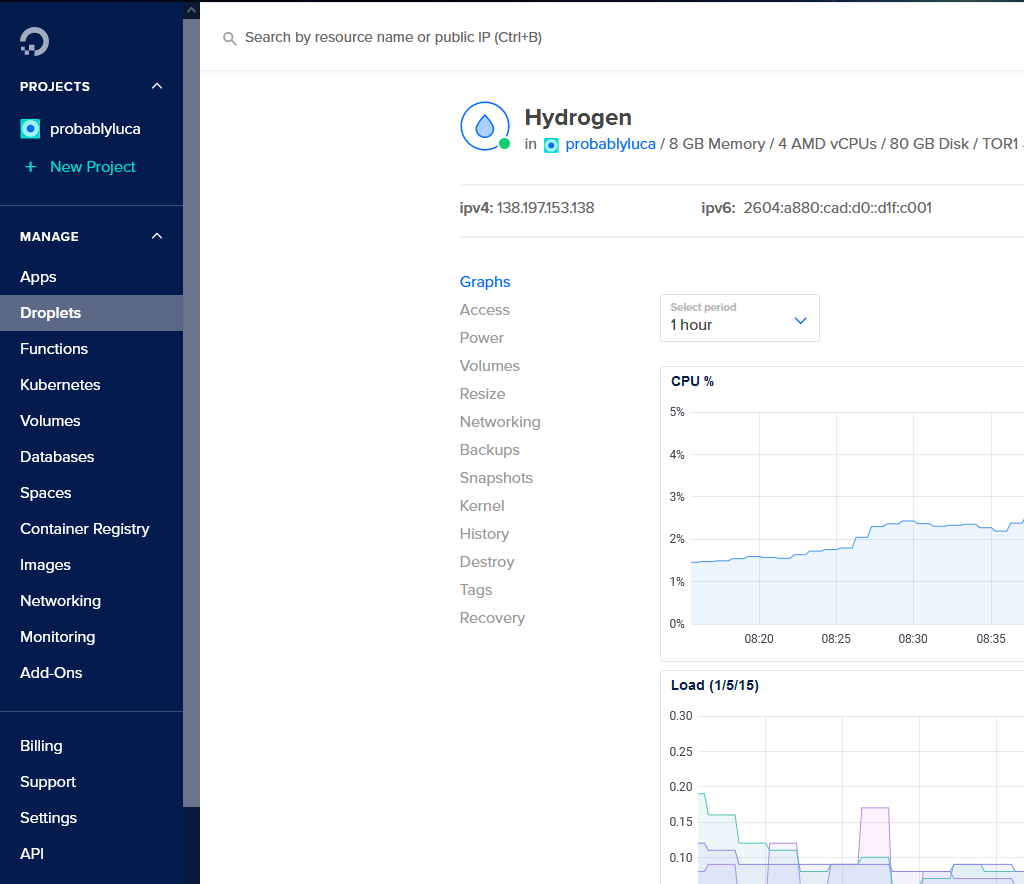Click the CPU % chart title
Viewport: 1024px width, 884px height.
coord(692,381)
